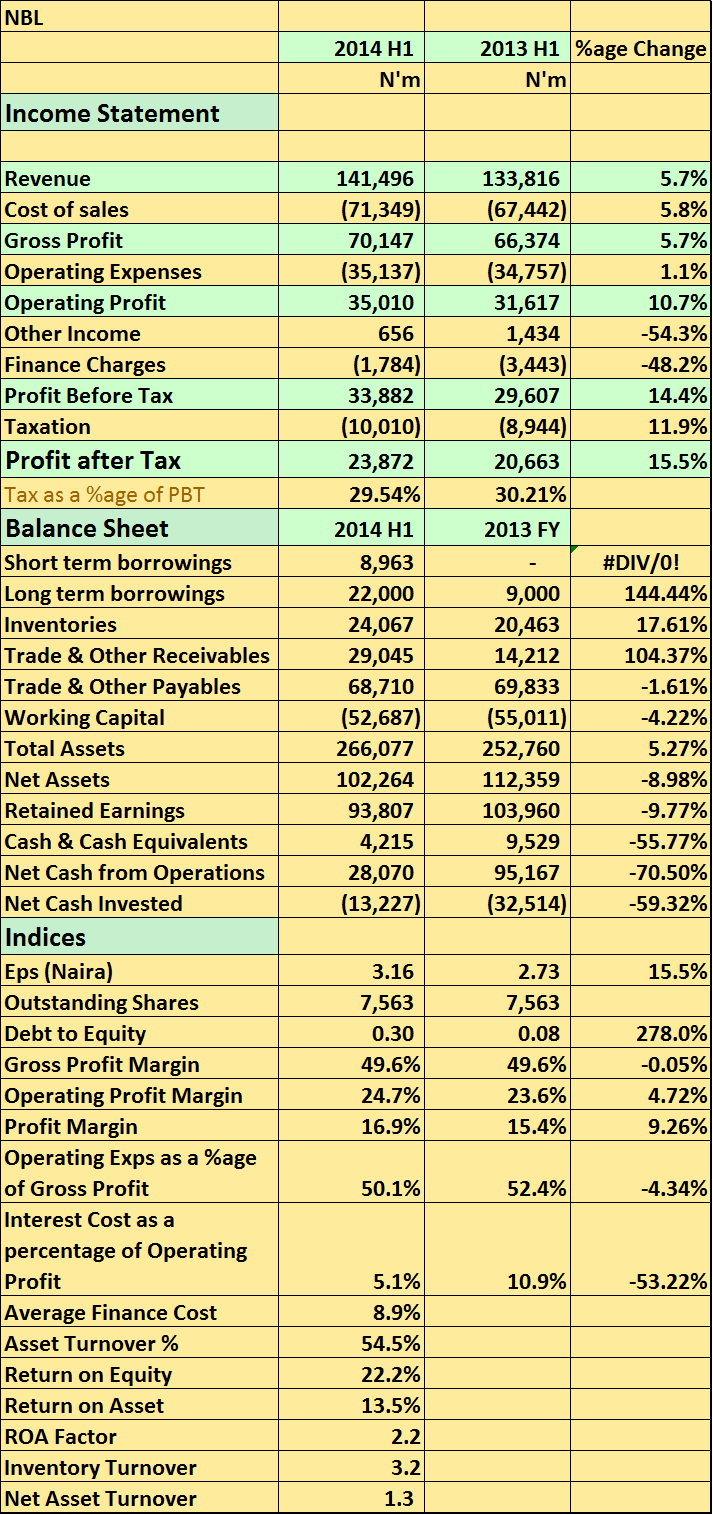Image resolution: width=713 pixels, height=1515 pixels.
Task: Click the #DIV/0! error cell
Action: pyautogui.click(x=640, y=563)
